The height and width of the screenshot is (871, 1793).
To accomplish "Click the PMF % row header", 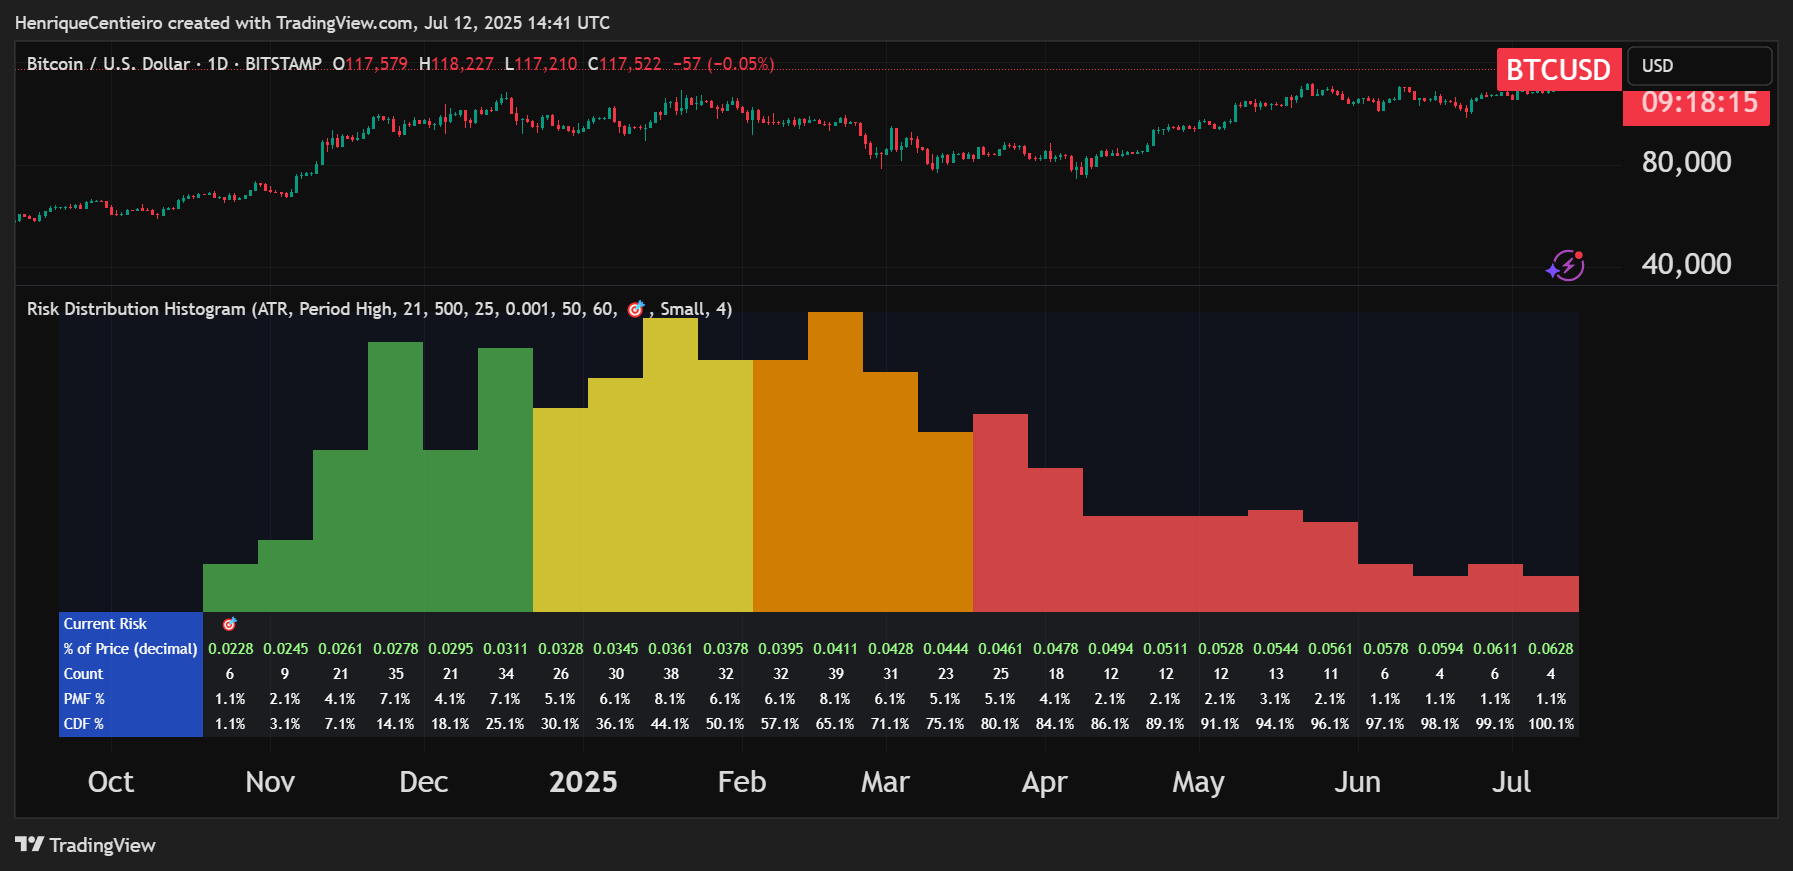I will tap(131, 699).
